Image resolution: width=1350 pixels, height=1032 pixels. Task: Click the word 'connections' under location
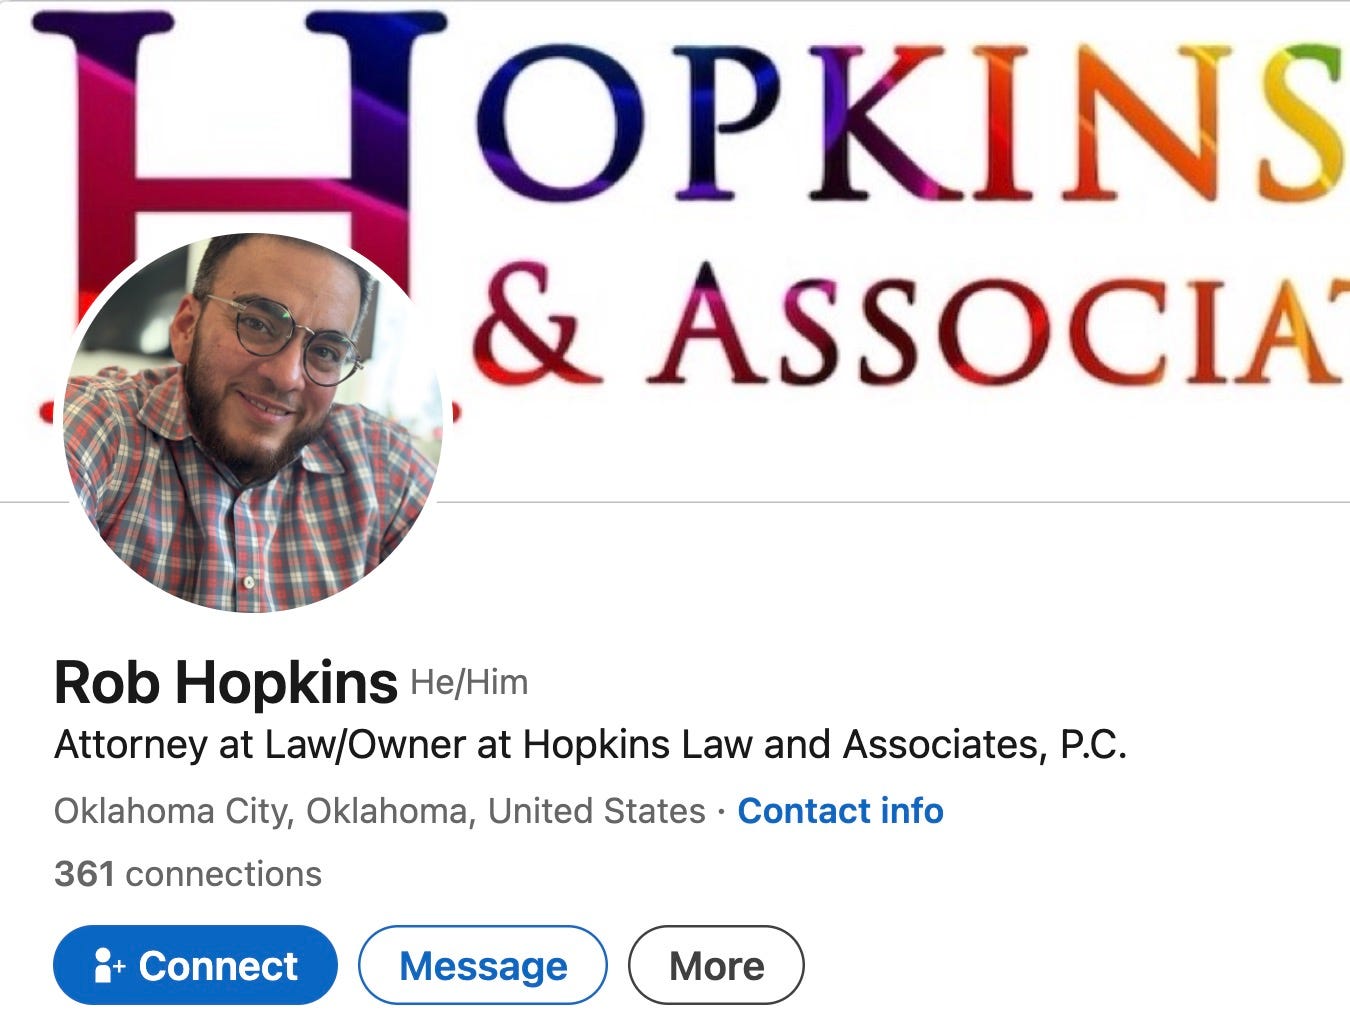click(223, 874)
